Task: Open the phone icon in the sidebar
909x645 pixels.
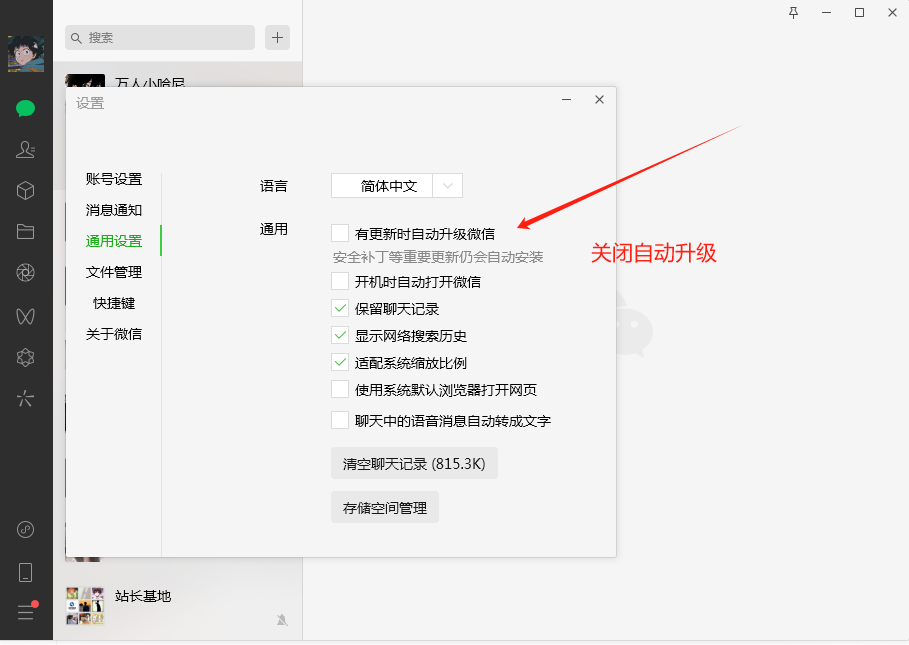Action: click(26, 572)
